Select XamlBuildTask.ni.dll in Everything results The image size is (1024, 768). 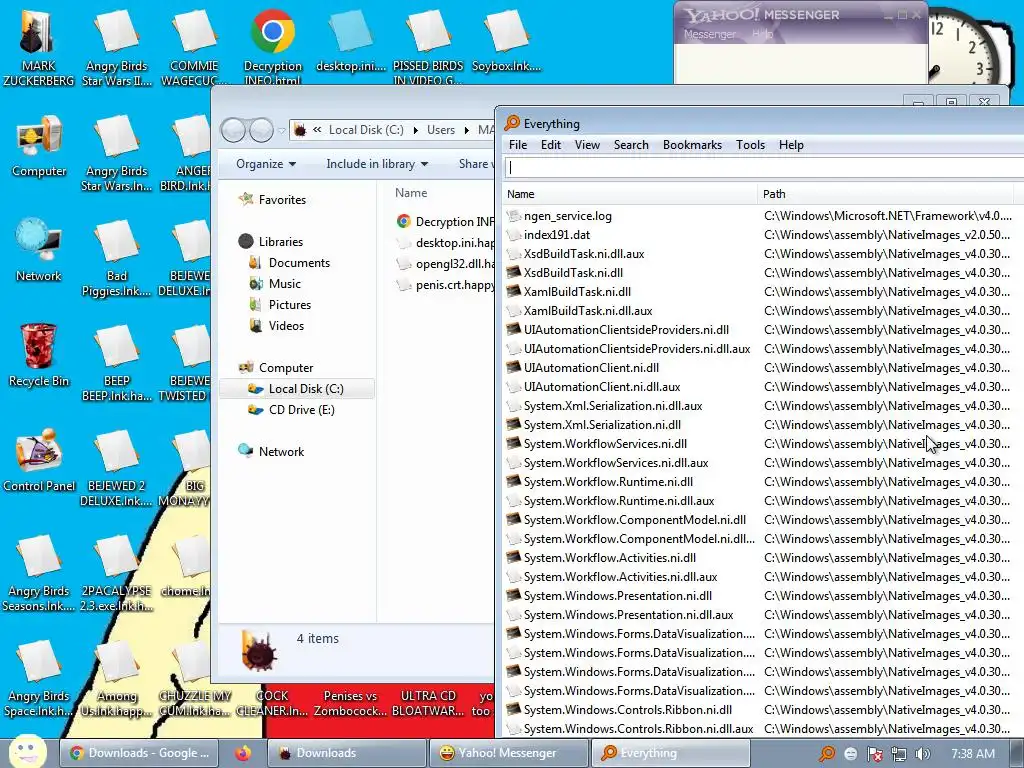[577, 292]
